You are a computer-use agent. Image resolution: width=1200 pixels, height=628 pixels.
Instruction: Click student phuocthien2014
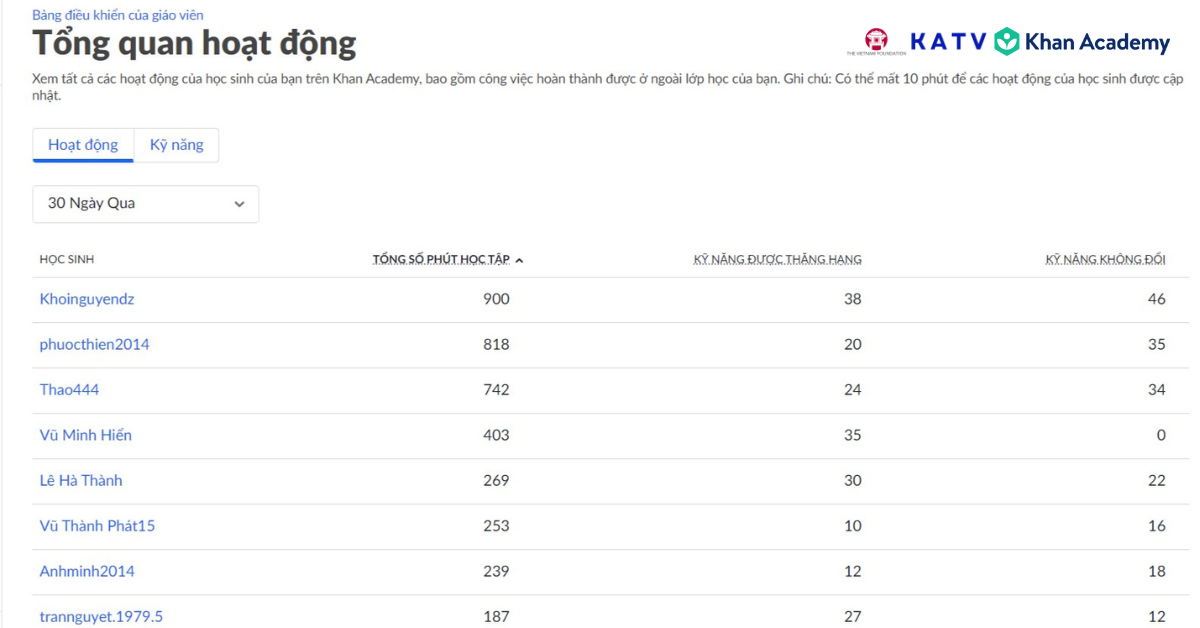point(94,344)
